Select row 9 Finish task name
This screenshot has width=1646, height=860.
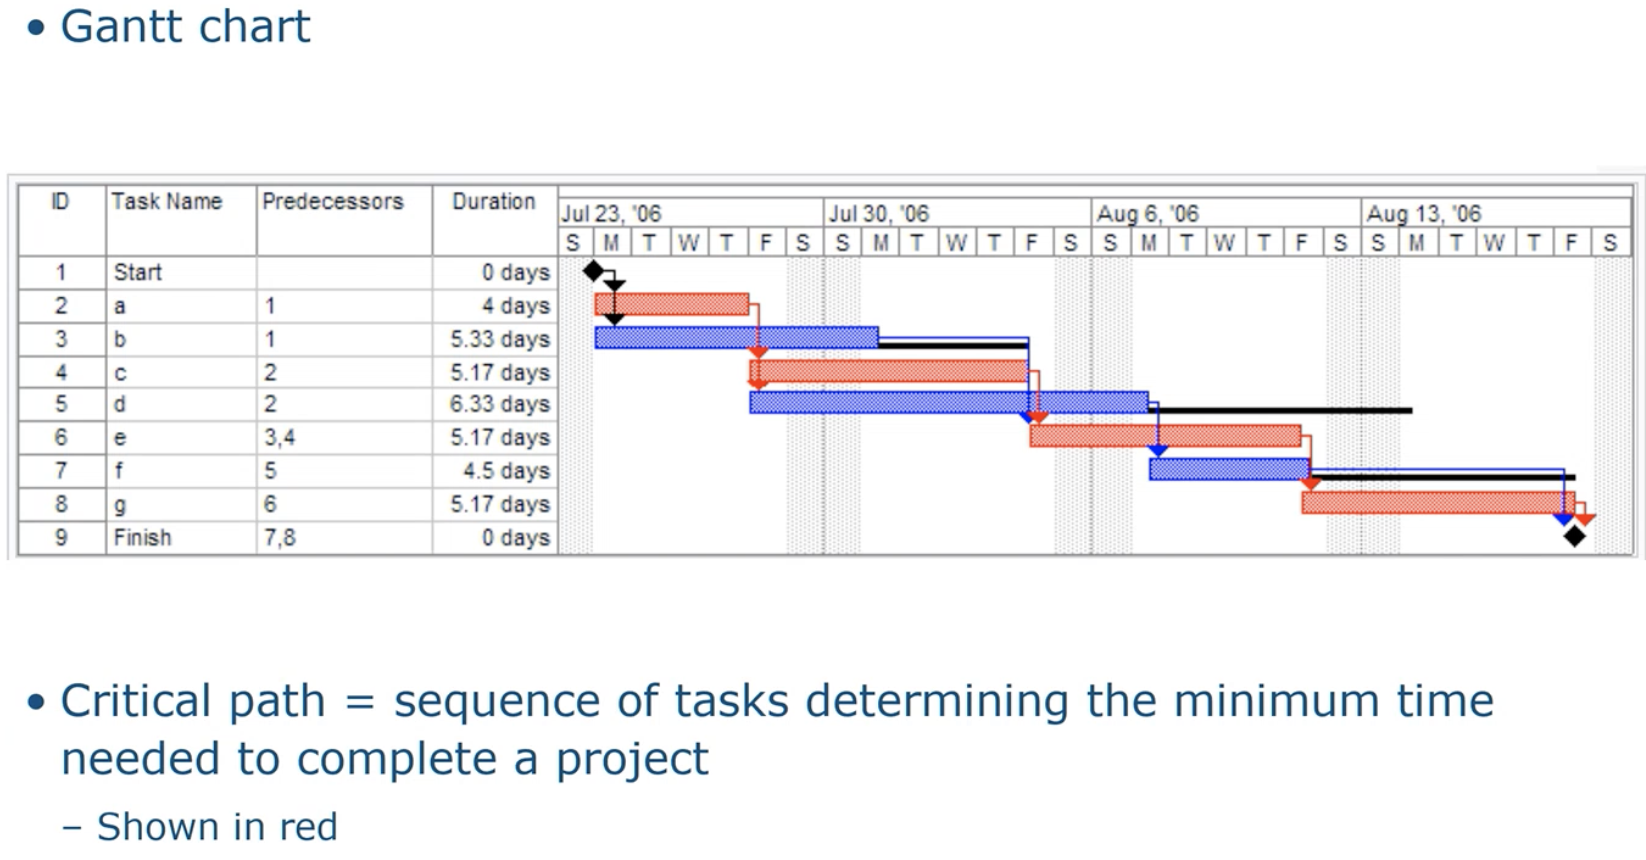pos(142,538)
